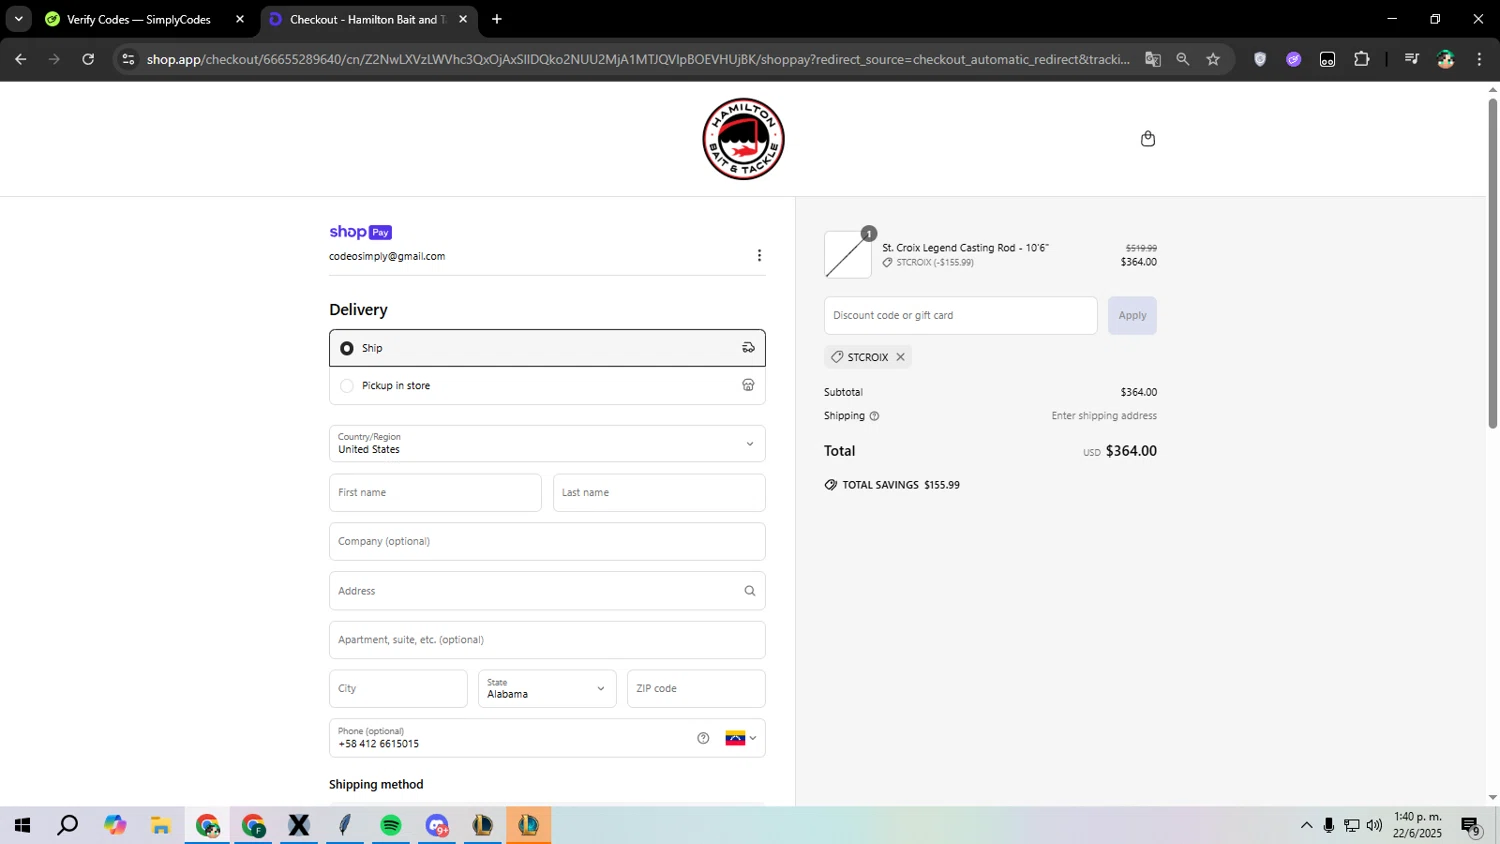Open the browser profile avatar
This screenshot has height=844, width=1500.
click(x=1445, y=59)
